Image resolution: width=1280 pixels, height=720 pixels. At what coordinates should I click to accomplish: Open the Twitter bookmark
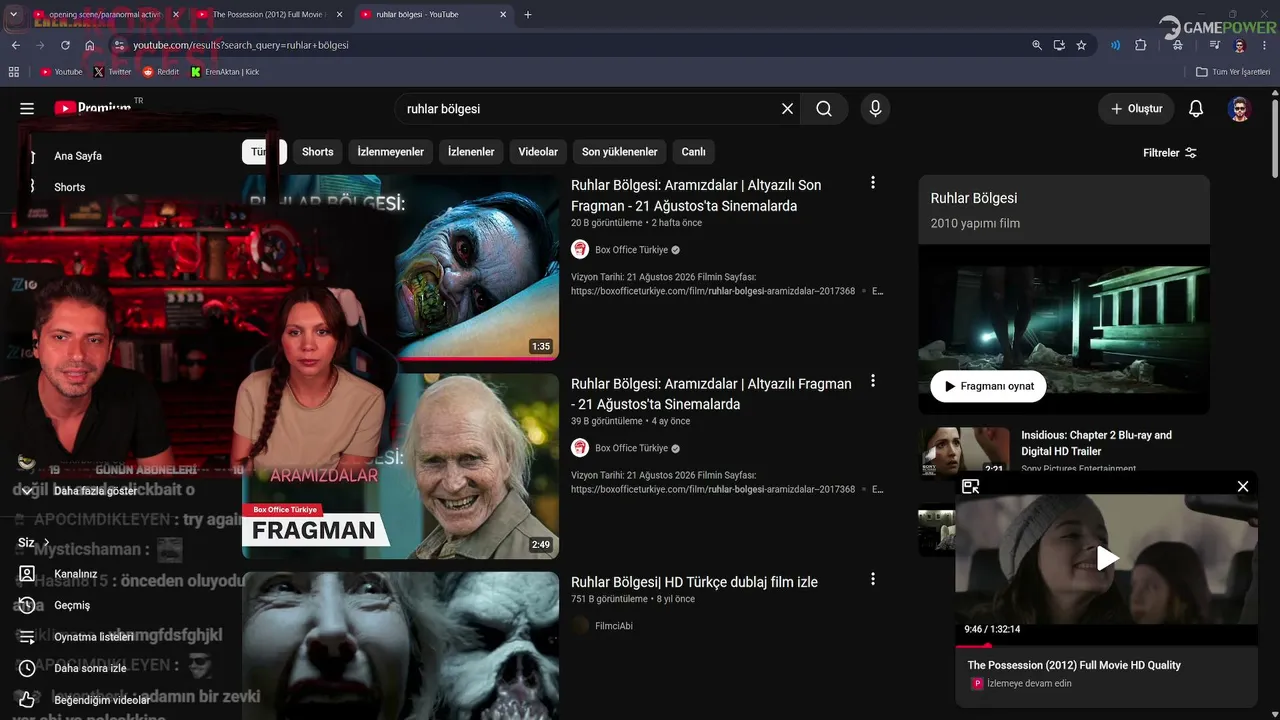(x=112, y=72)
